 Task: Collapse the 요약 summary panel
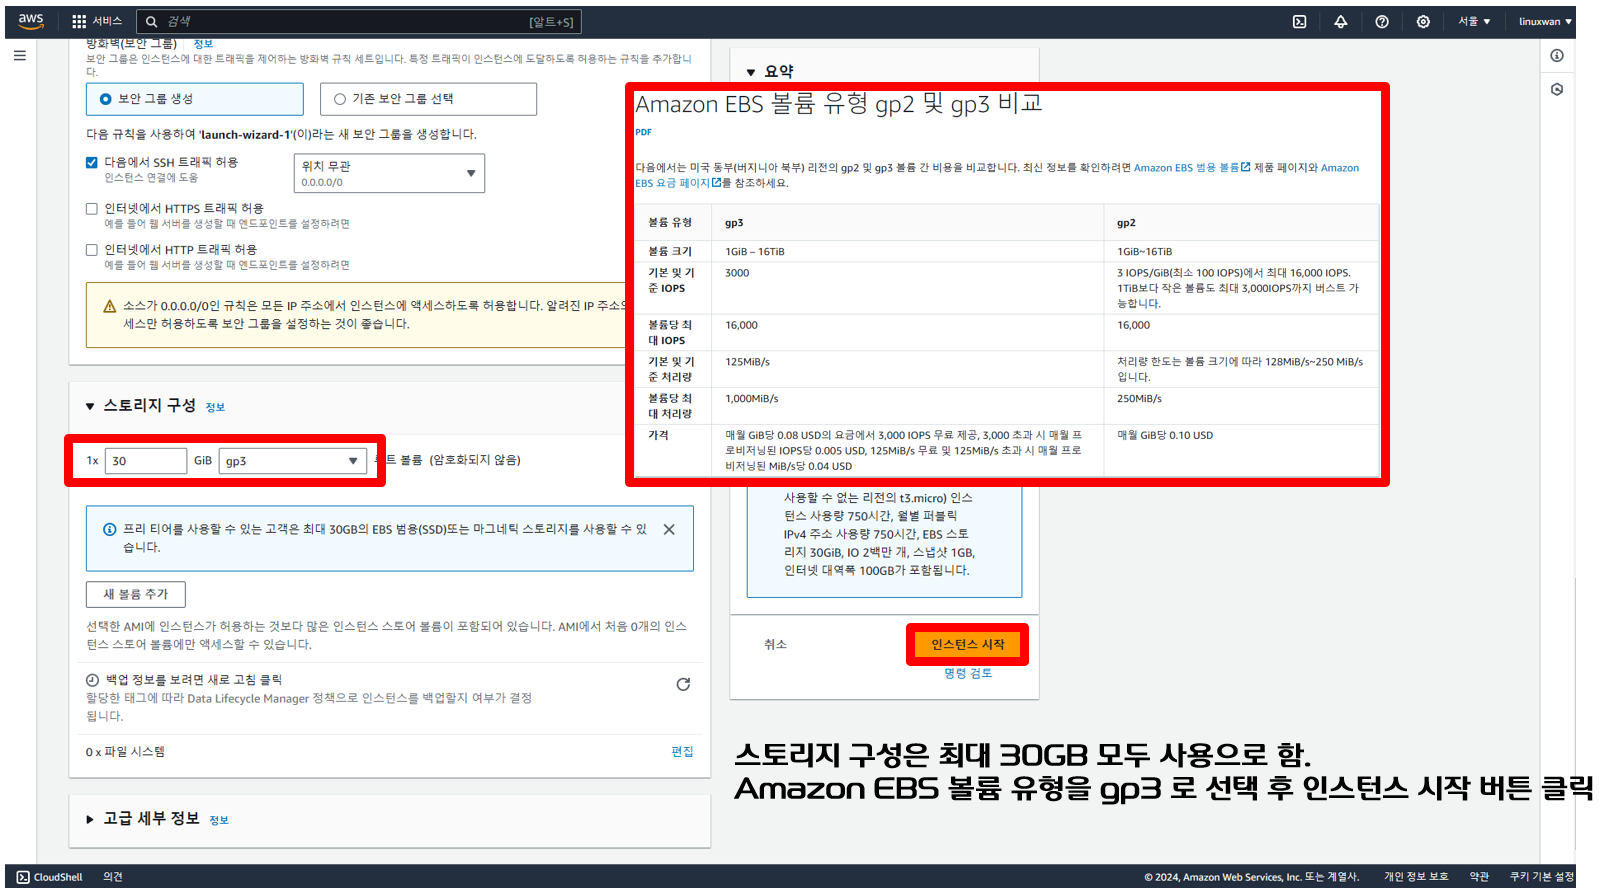point(751,72)
